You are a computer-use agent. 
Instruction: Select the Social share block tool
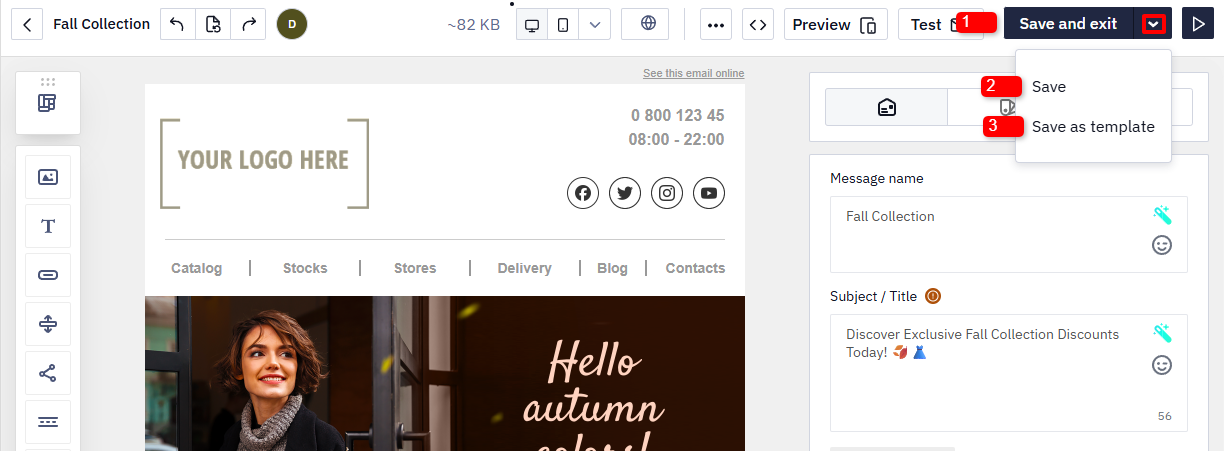[x=48, y=373]
